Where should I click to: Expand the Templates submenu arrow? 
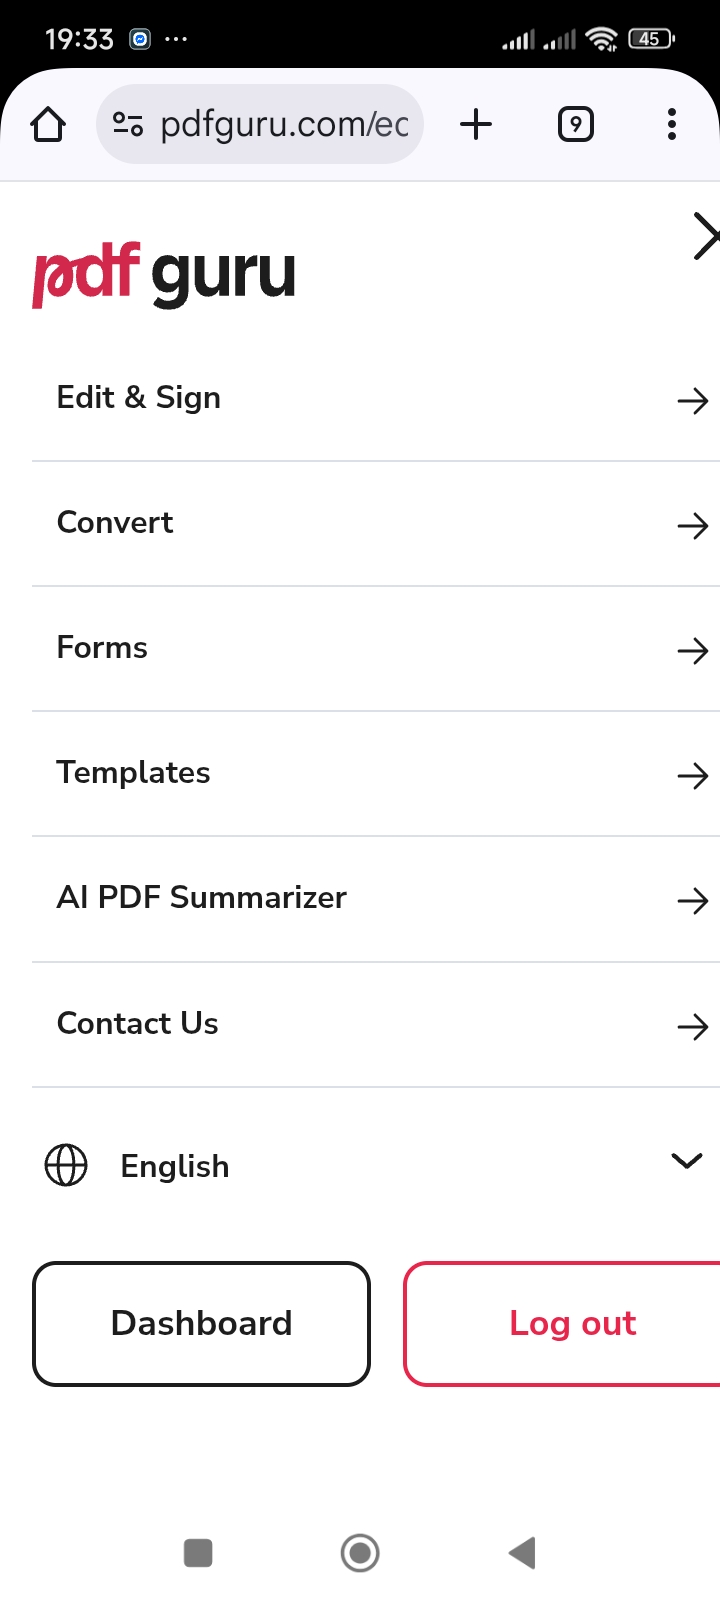coord(692,776)
